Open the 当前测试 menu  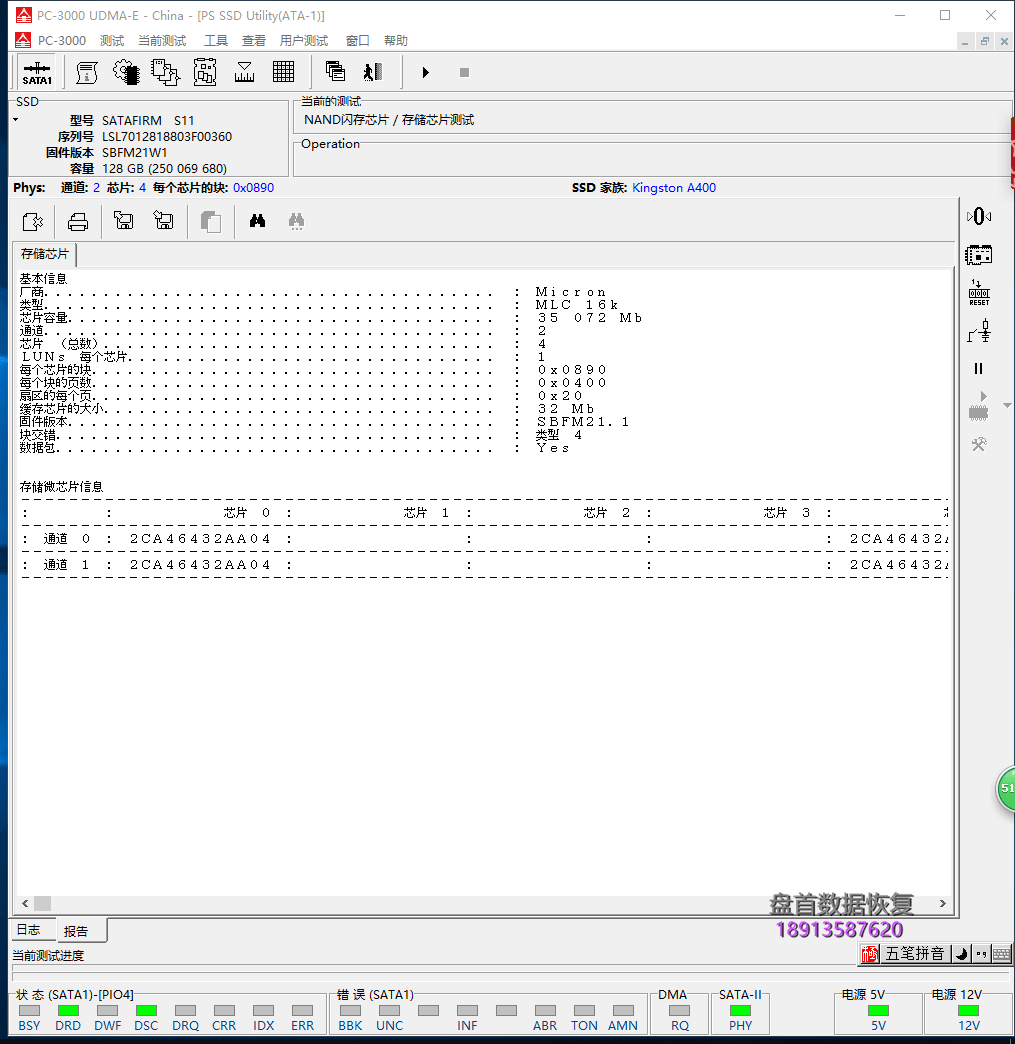(162, 41)
